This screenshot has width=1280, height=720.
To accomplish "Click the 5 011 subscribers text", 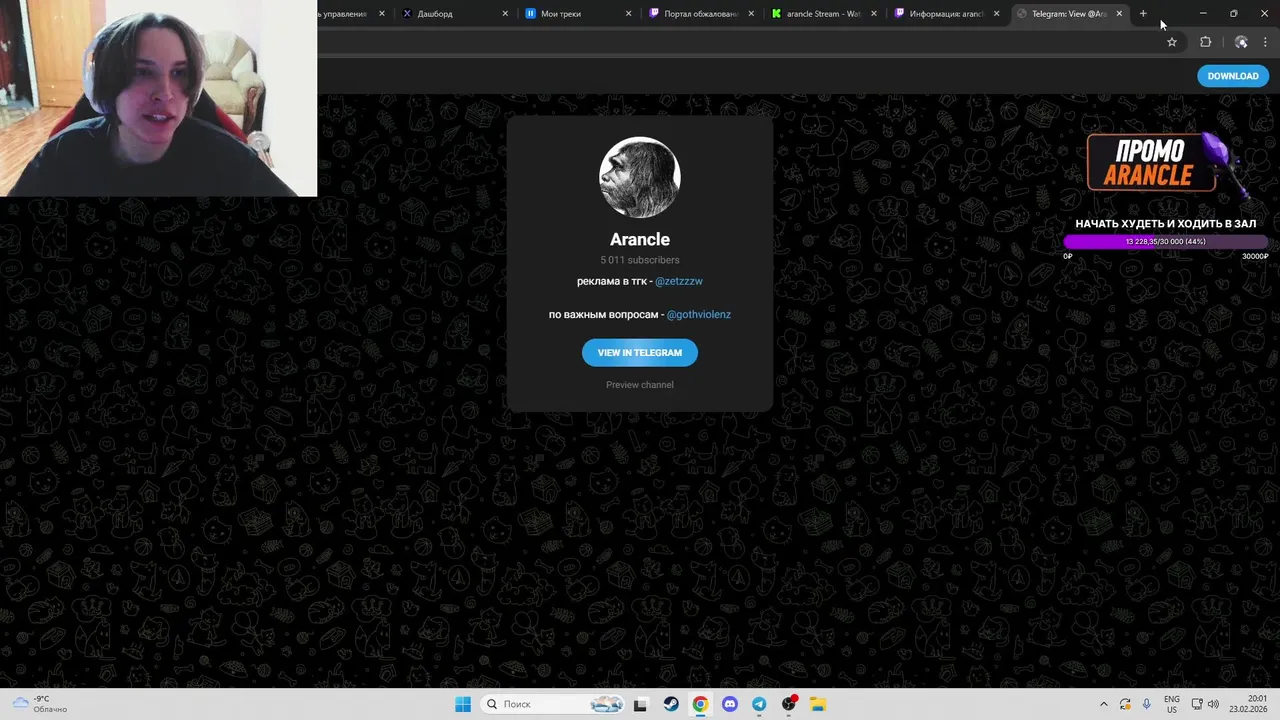I will [640, 260].
